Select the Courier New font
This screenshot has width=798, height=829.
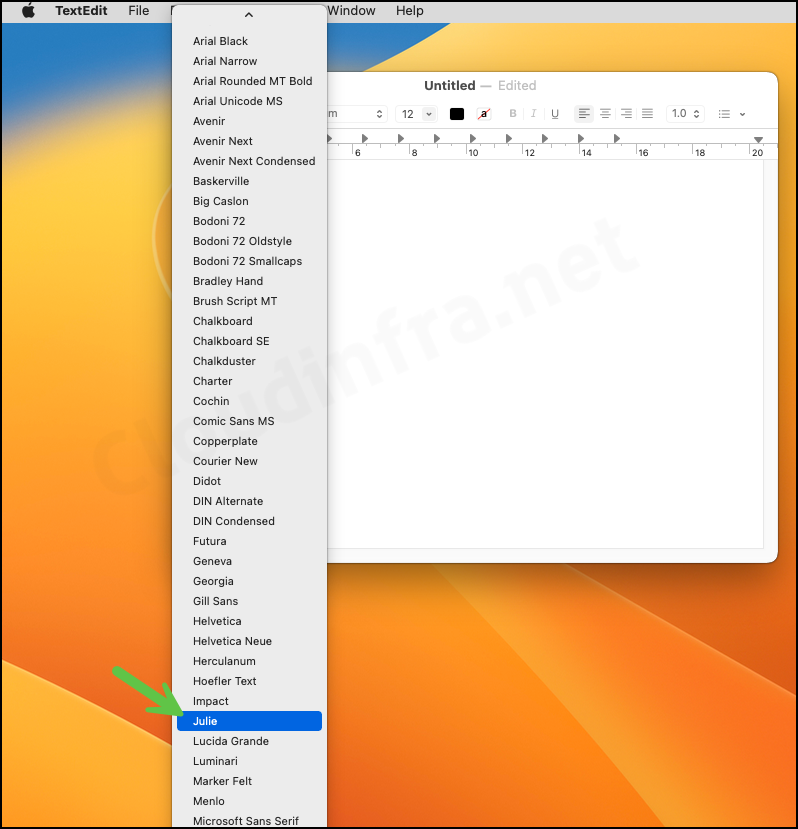(x=249, y=462)
